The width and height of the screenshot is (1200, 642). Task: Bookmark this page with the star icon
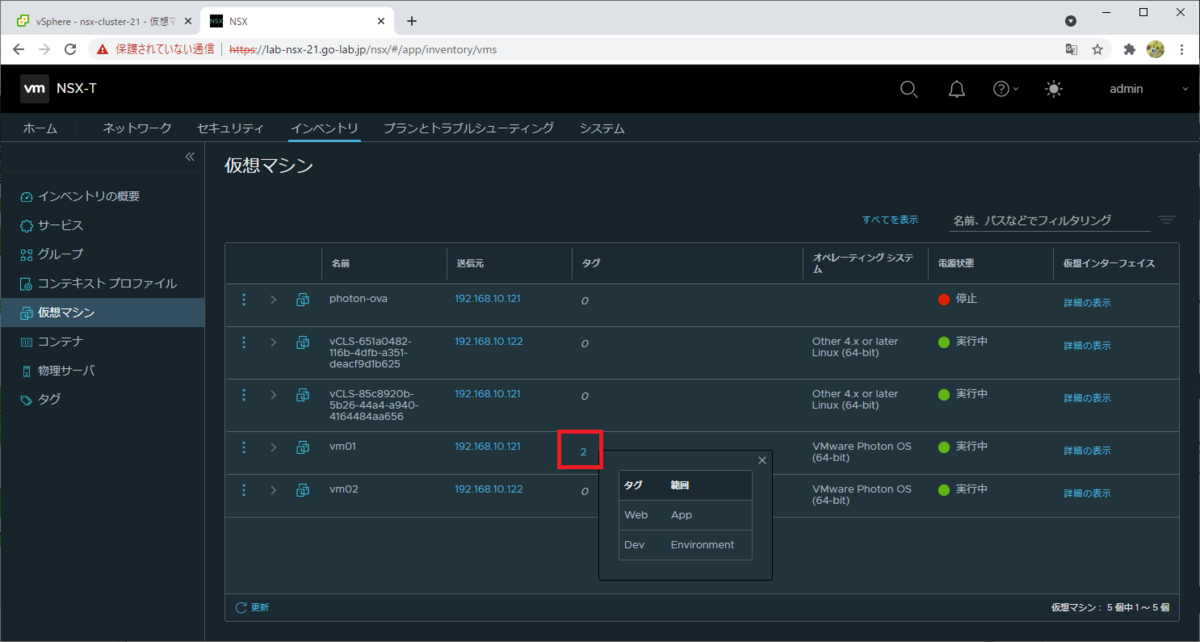[x=1097, y=48]
